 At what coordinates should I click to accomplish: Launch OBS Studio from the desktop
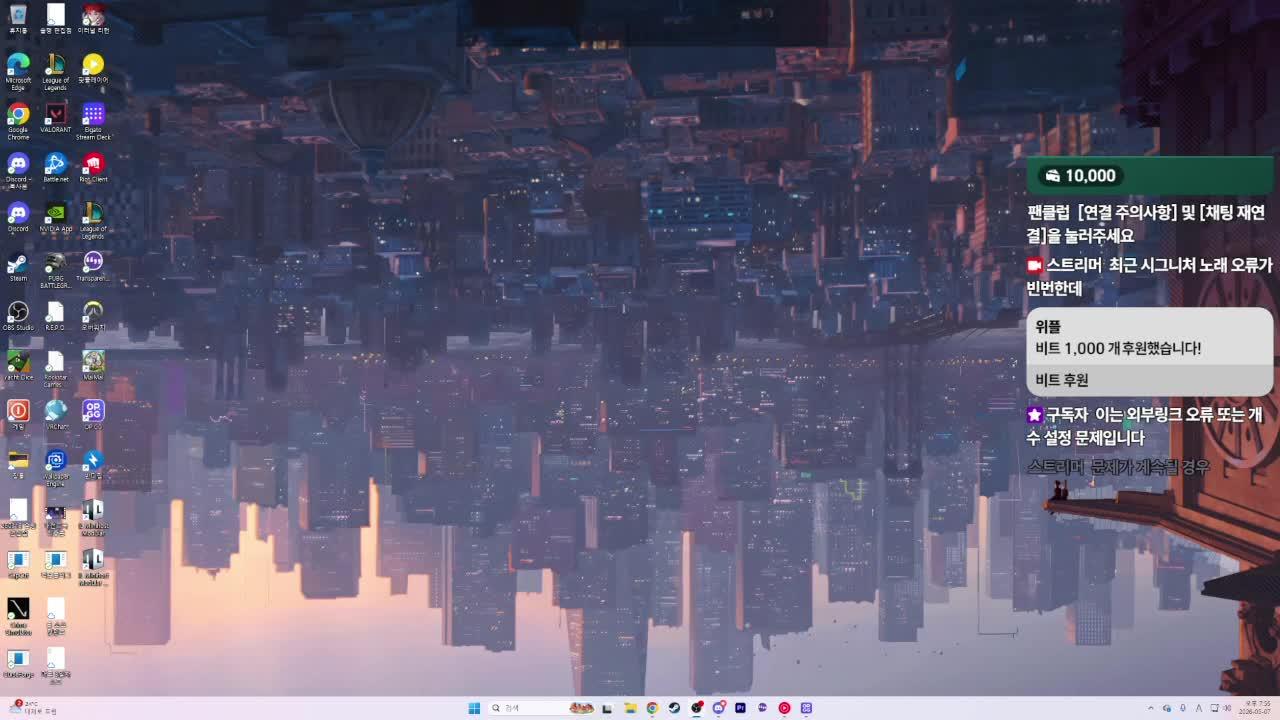coord(18,316)
